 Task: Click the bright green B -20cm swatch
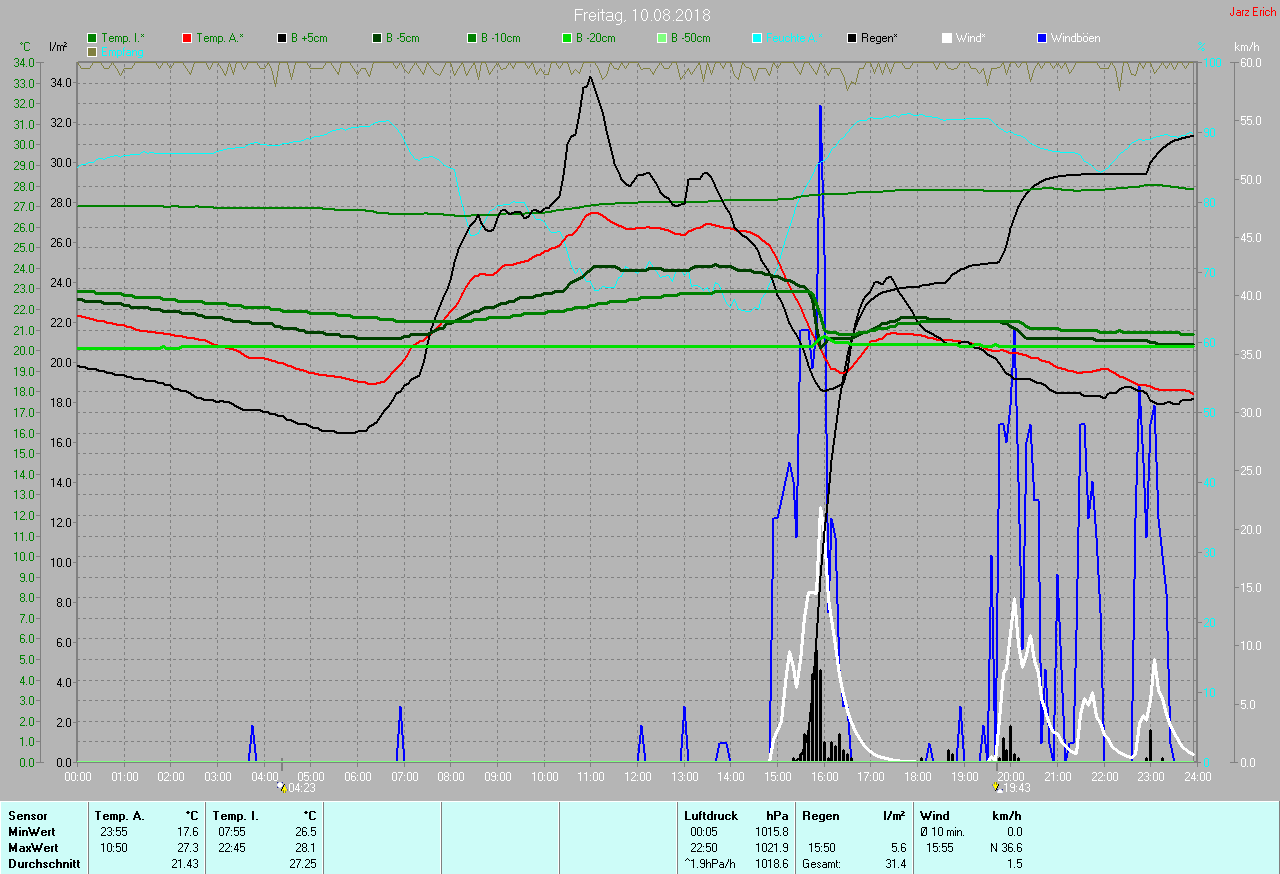coord(567,38)
